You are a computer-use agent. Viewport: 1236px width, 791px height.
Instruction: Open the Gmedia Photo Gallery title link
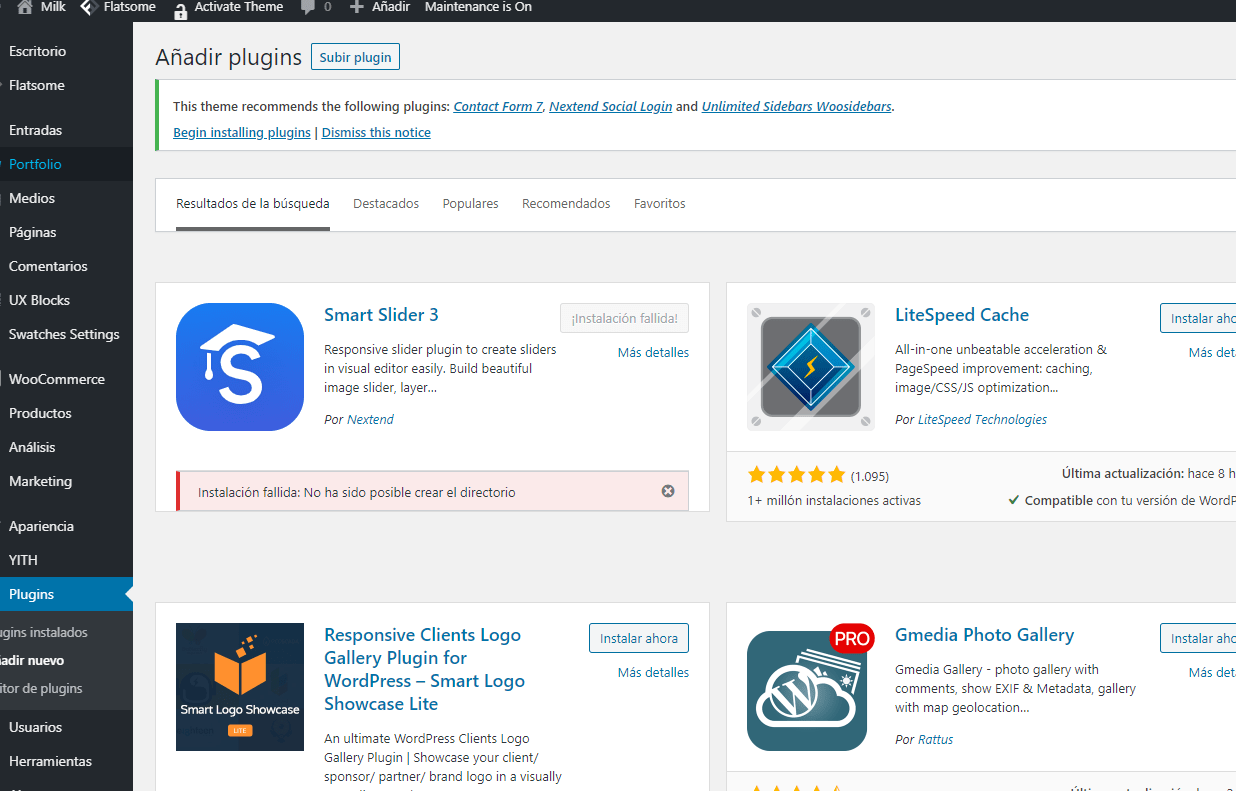tap(984, 634)
